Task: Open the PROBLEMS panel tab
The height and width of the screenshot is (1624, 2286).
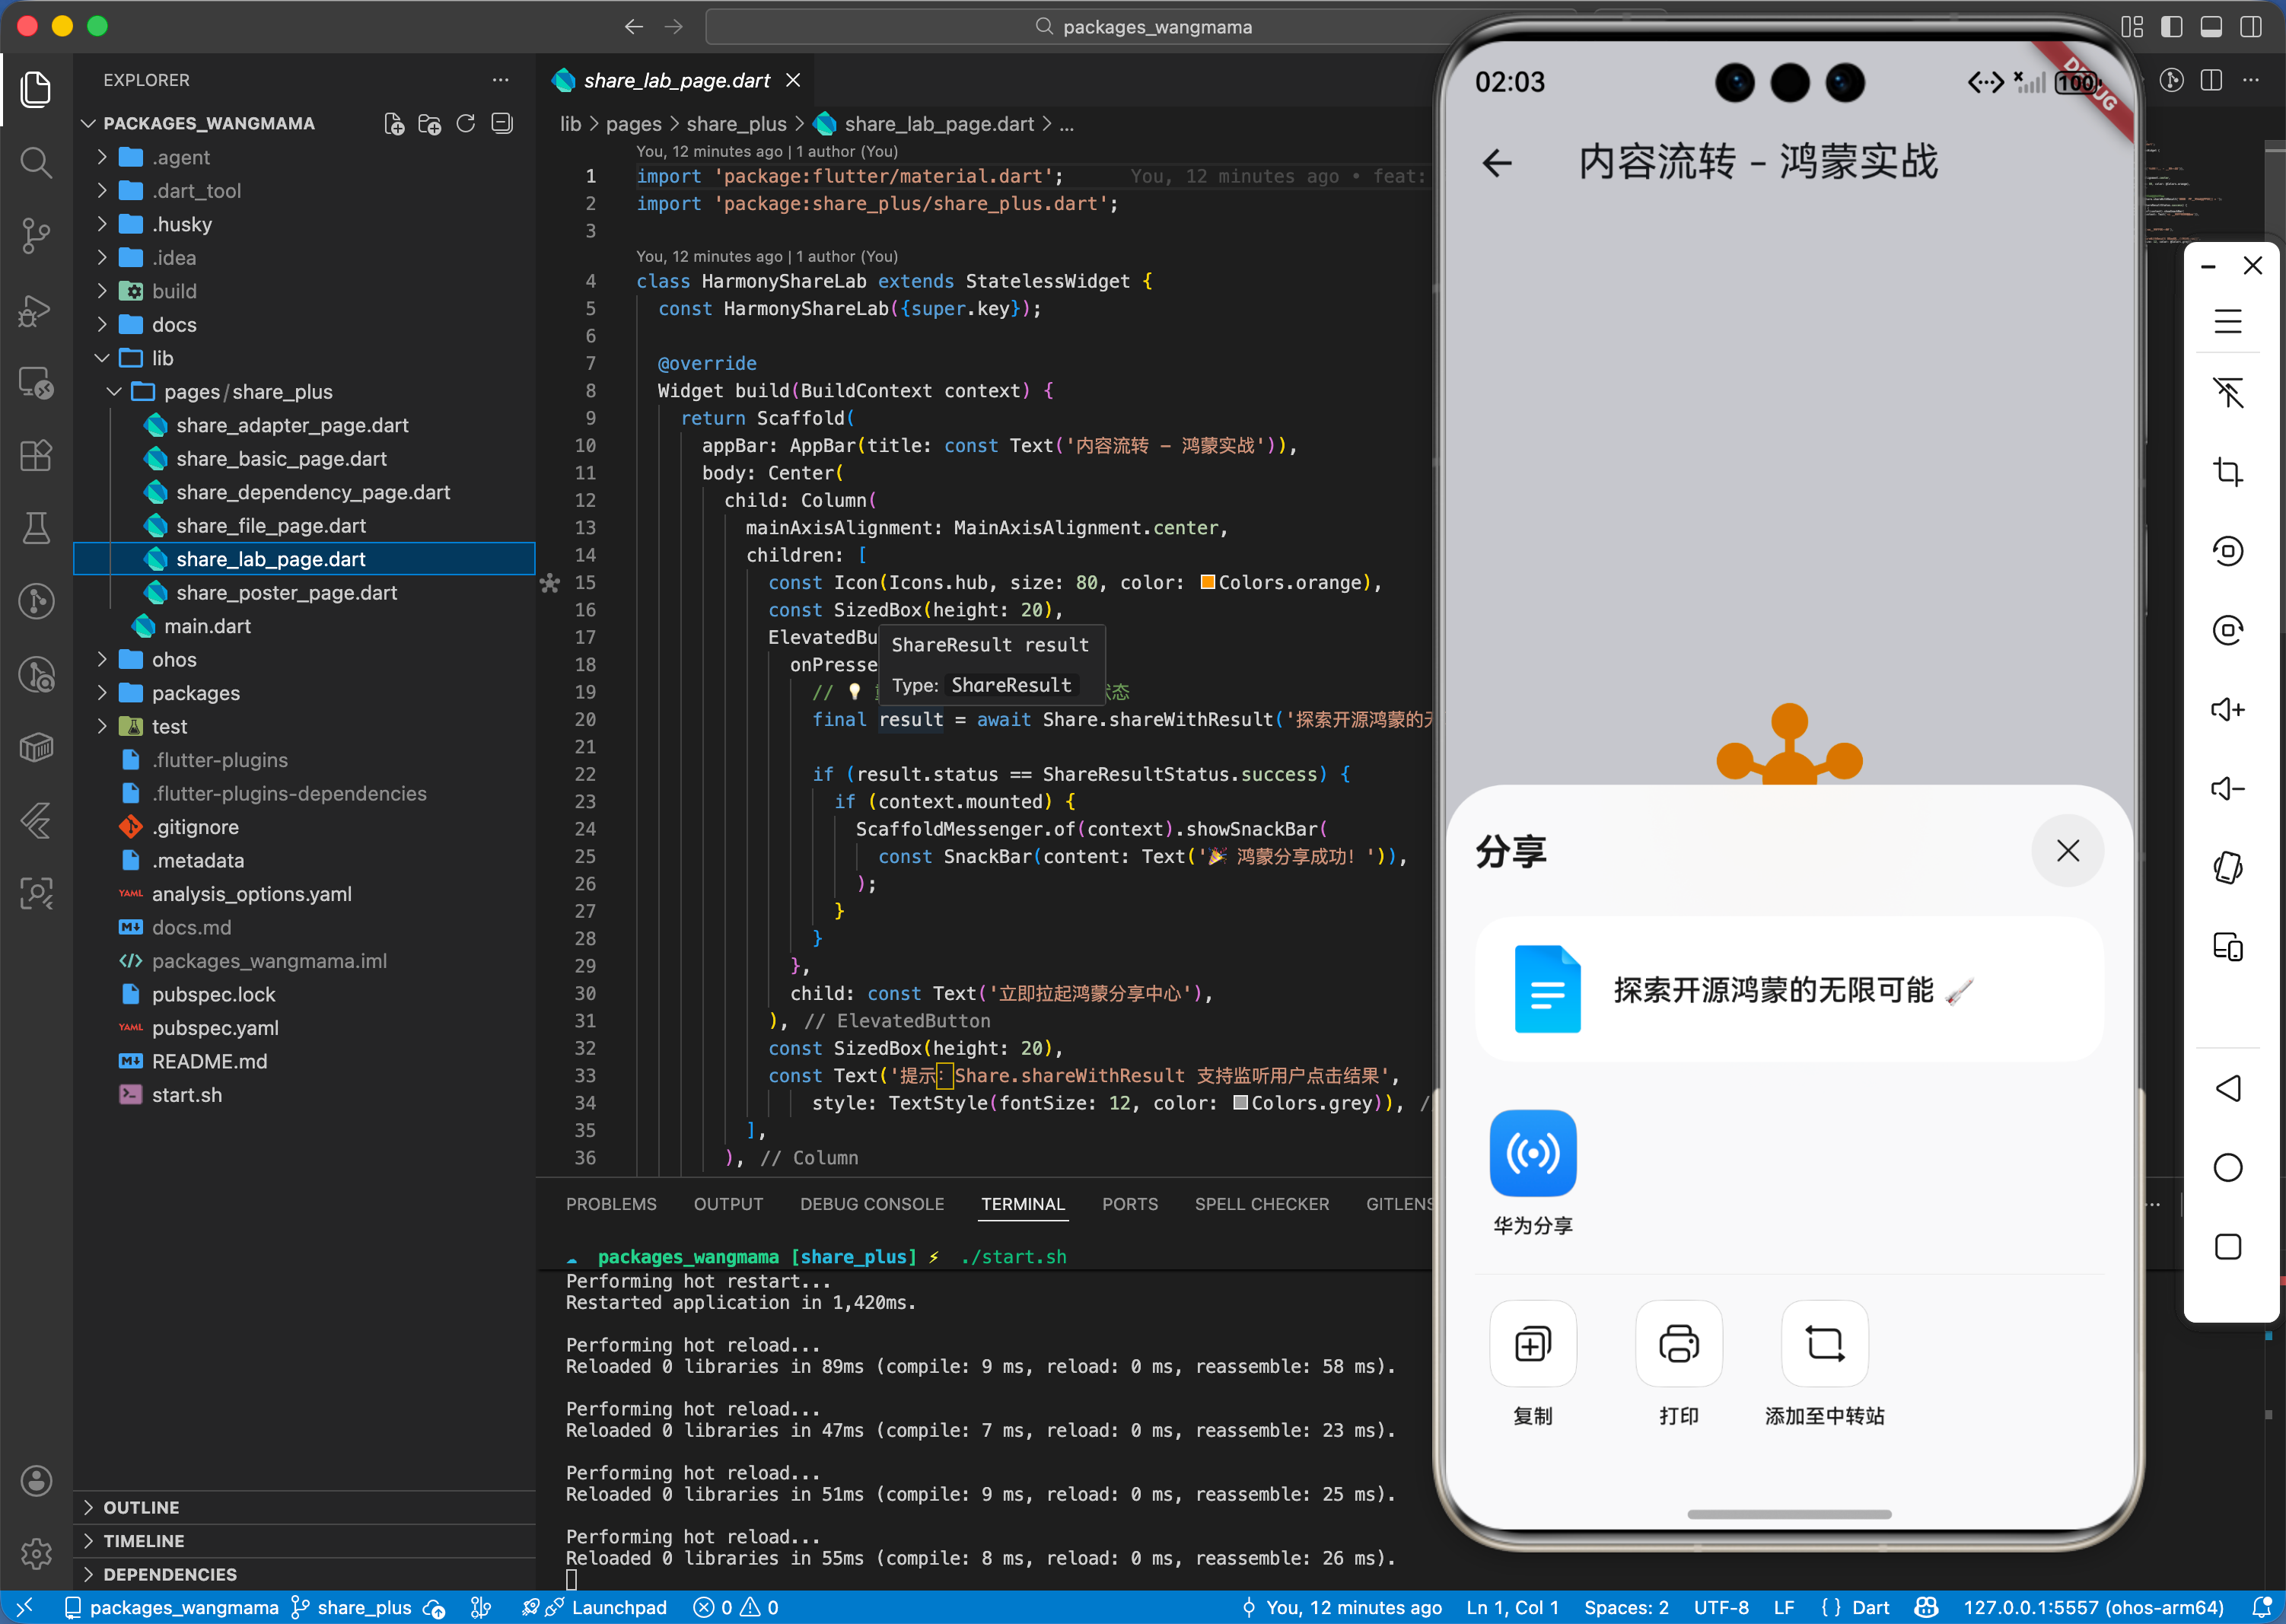Action: pyautogui.click(x=611, y=1204)
